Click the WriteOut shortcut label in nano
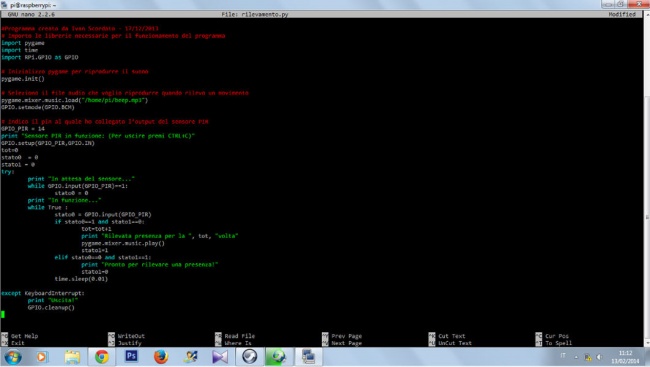This screenshot has height=367, width=650. click(131, 336)
